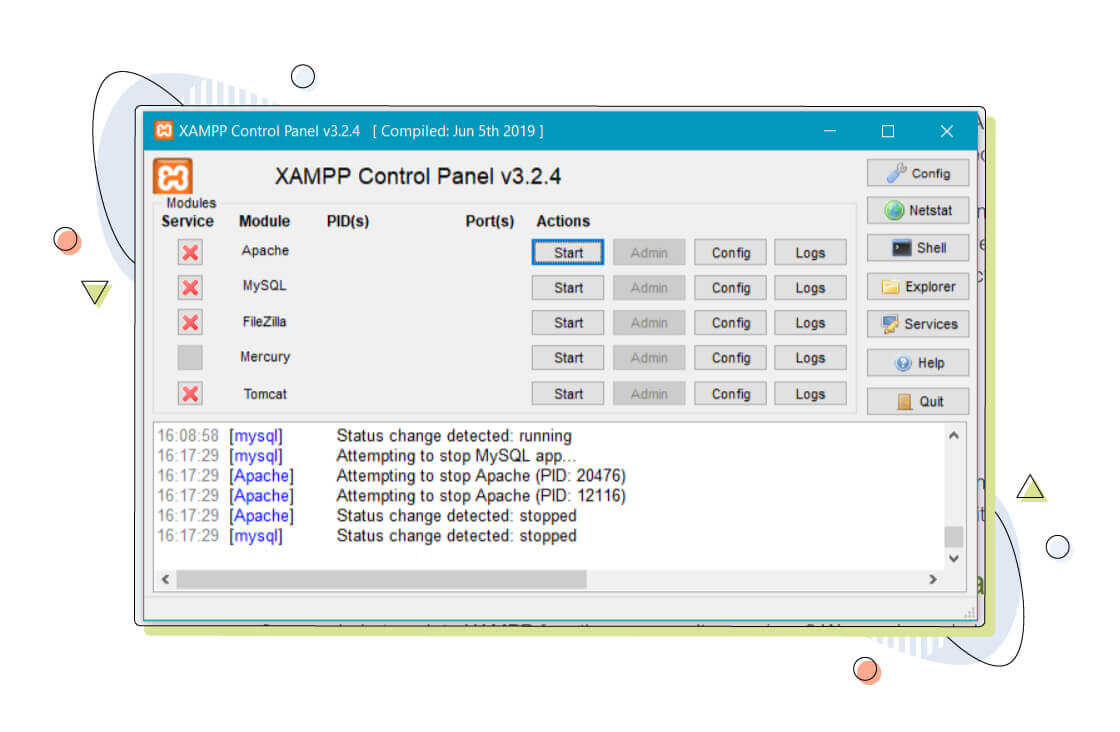Maximize the XAMPP Control Panel window
The width and height of the screenshot is (1120, 732).
[x=888, y=131]
